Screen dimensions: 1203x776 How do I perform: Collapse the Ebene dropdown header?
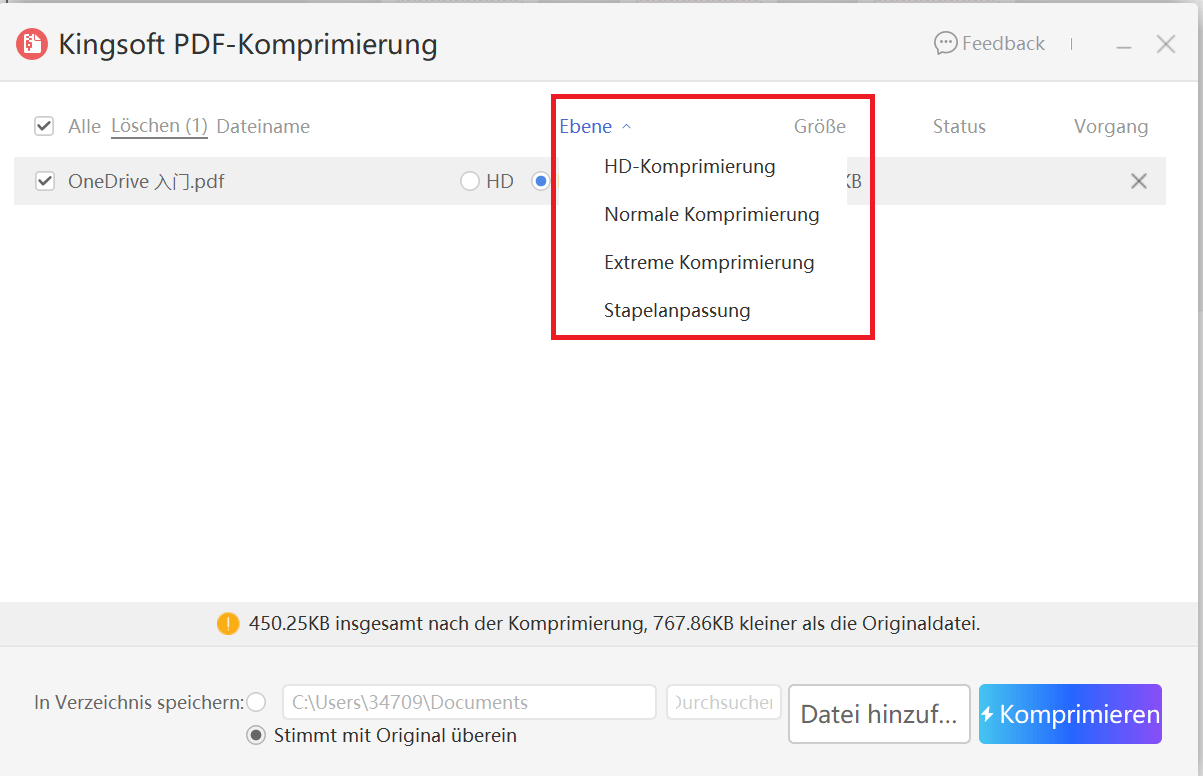click(595, 126)
